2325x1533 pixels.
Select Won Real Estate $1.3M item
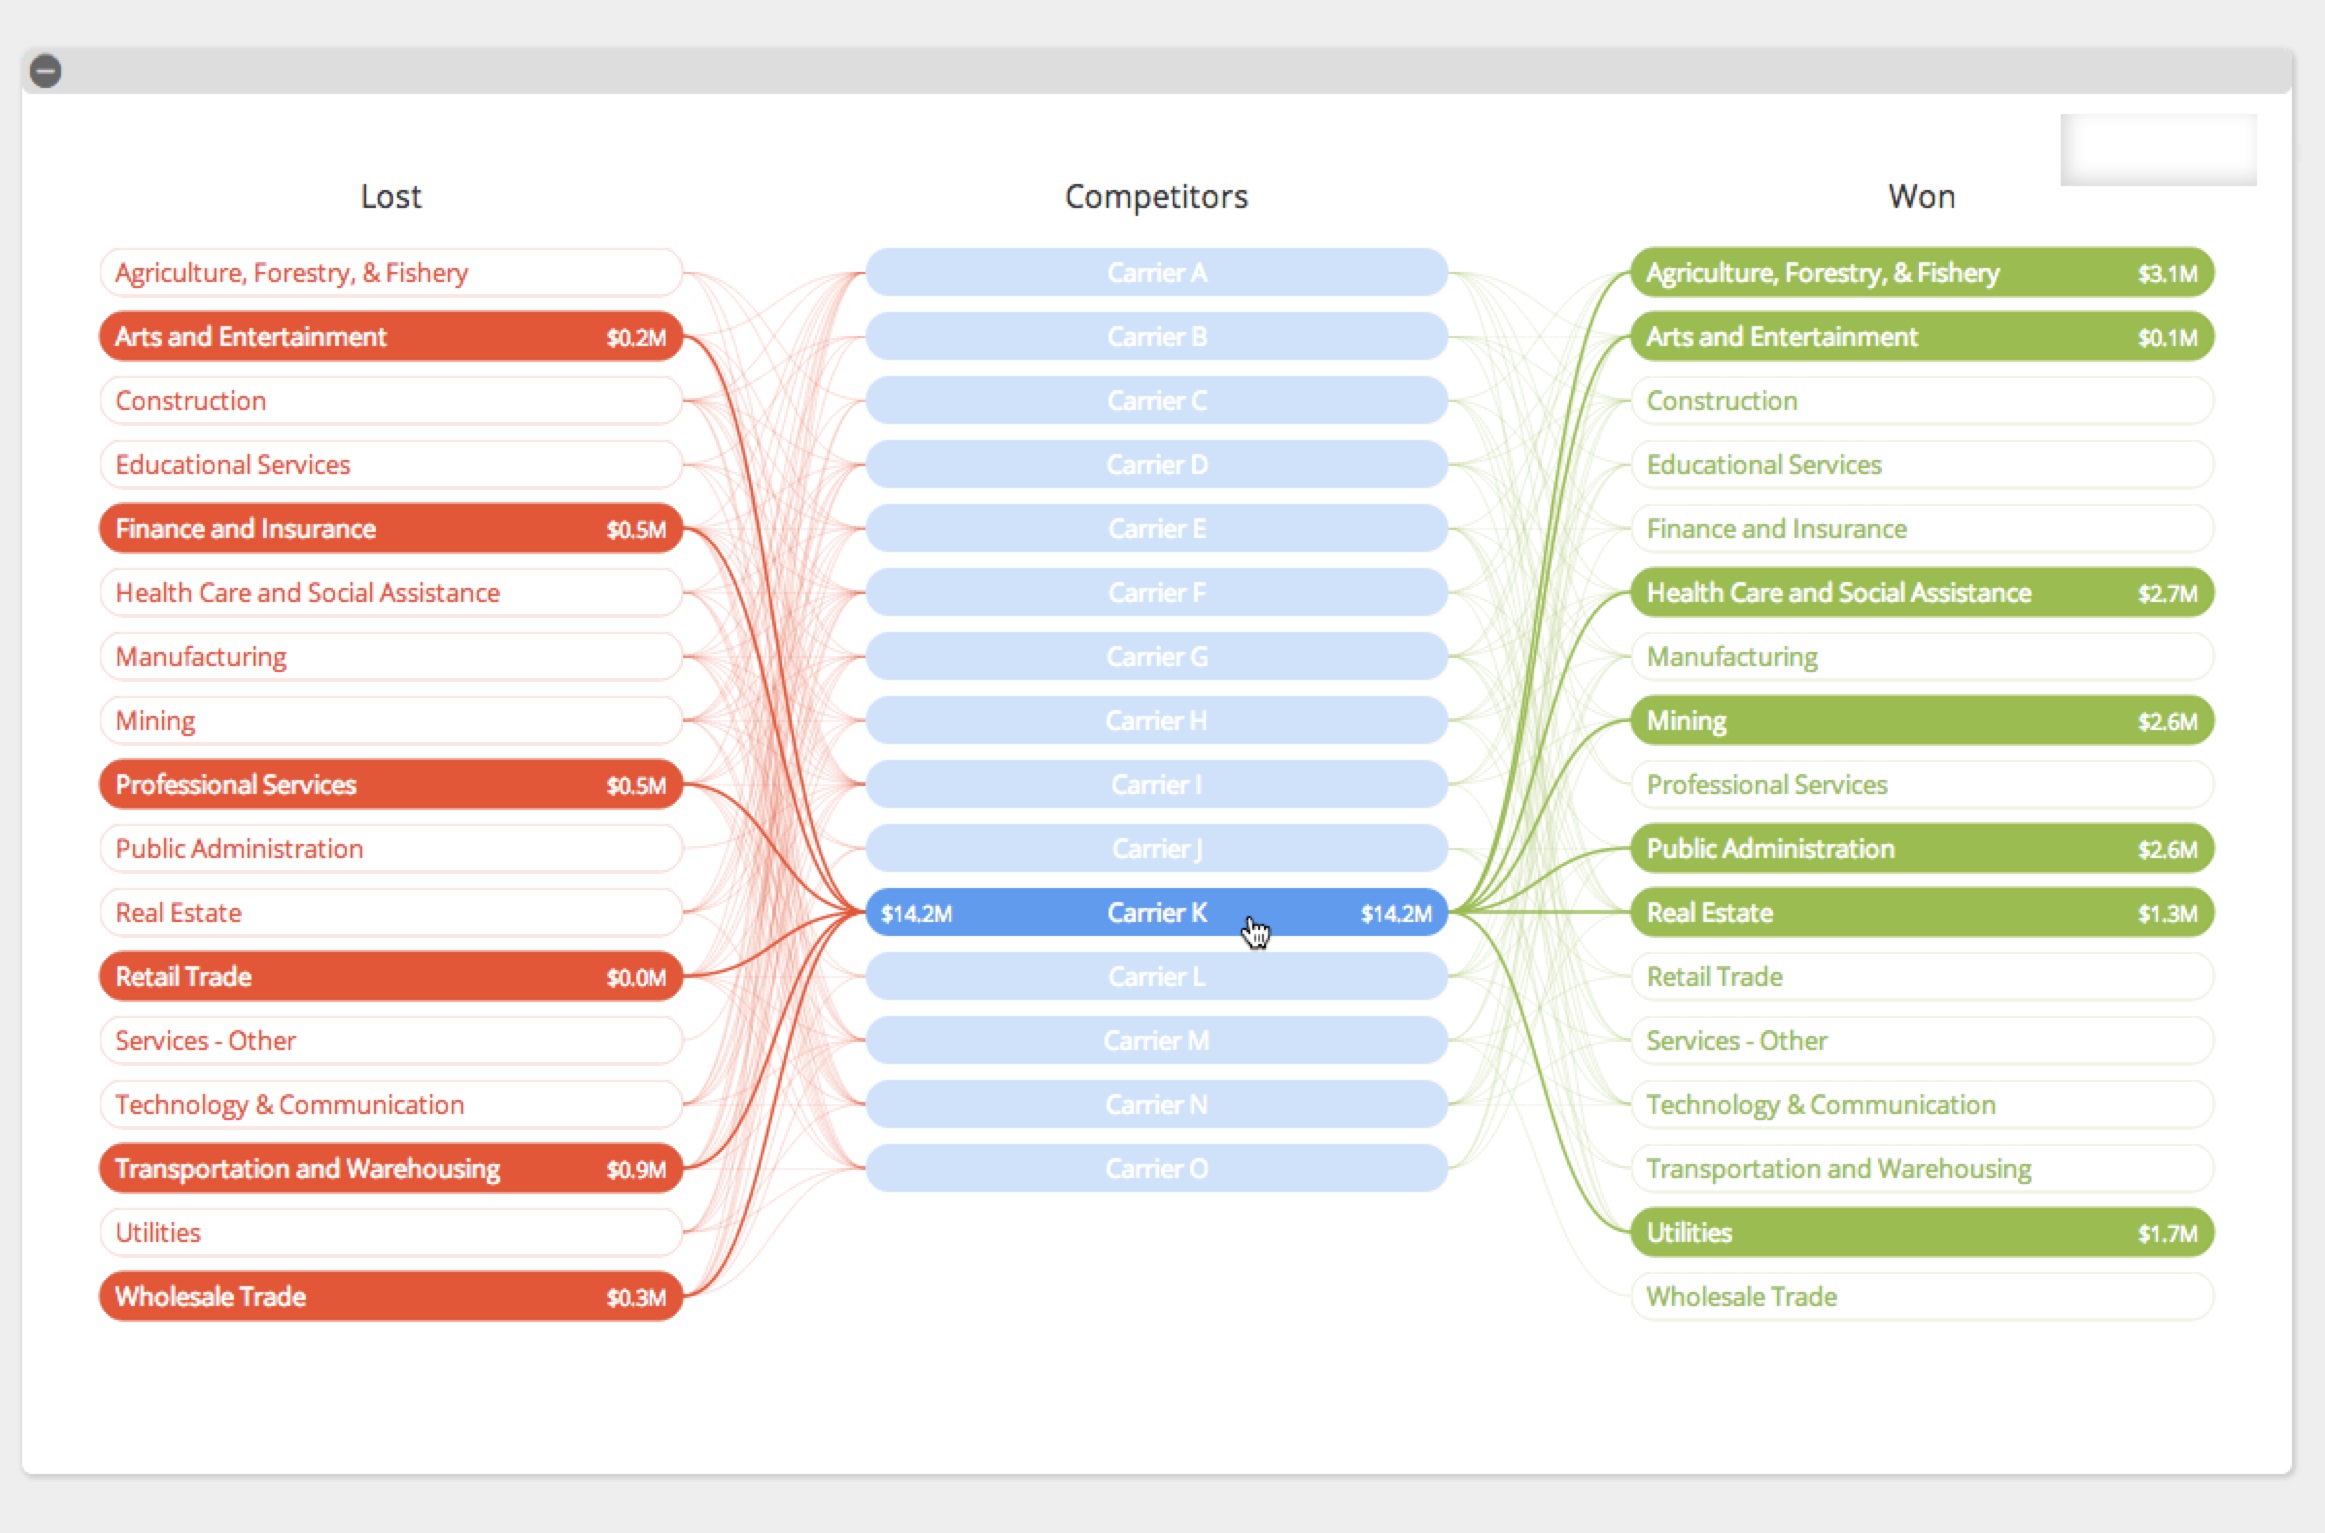point(1920,913)
